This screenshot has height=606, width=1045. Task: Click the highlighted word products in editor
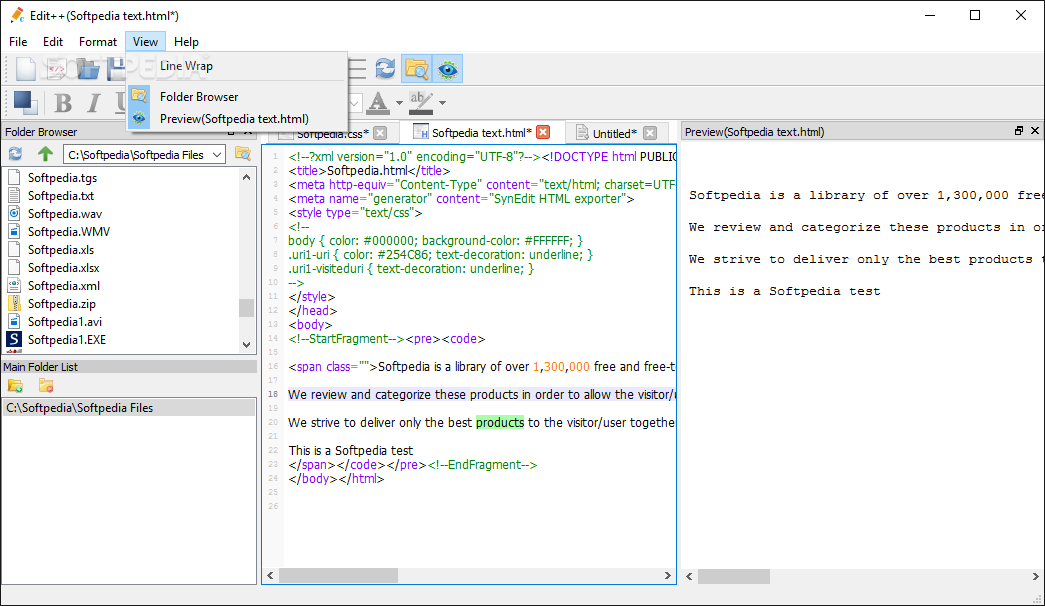[x=500, y=423]
